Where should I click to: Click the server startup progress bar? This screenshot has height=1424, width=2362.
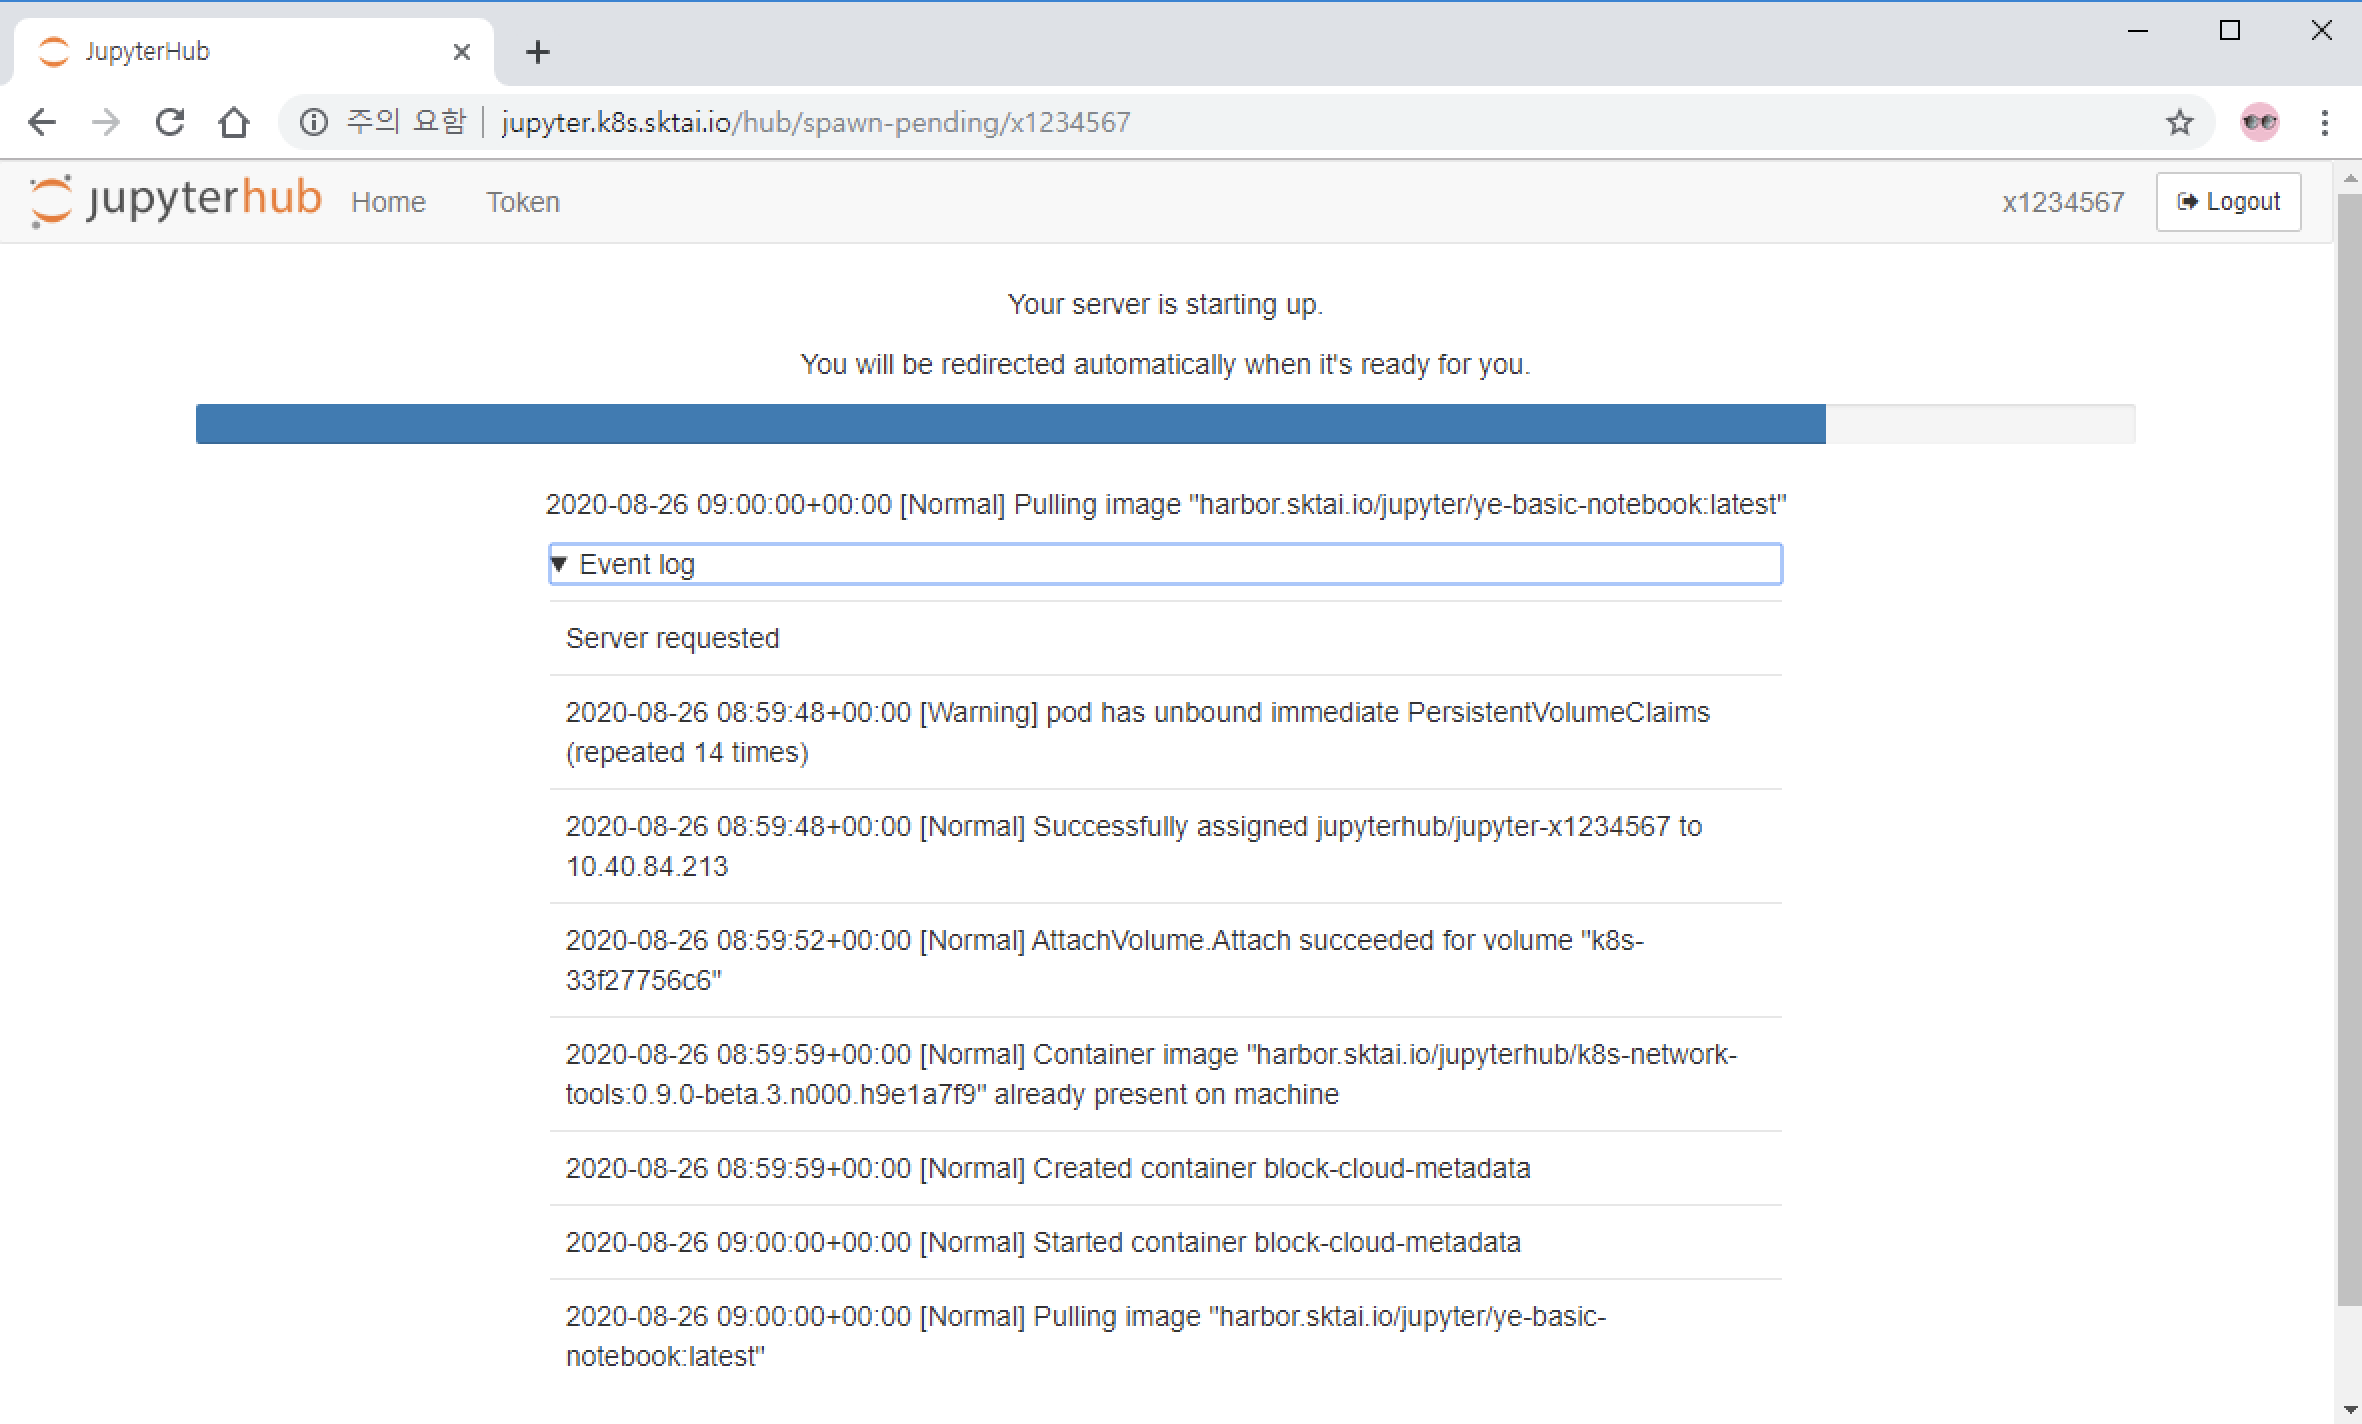1165,424
